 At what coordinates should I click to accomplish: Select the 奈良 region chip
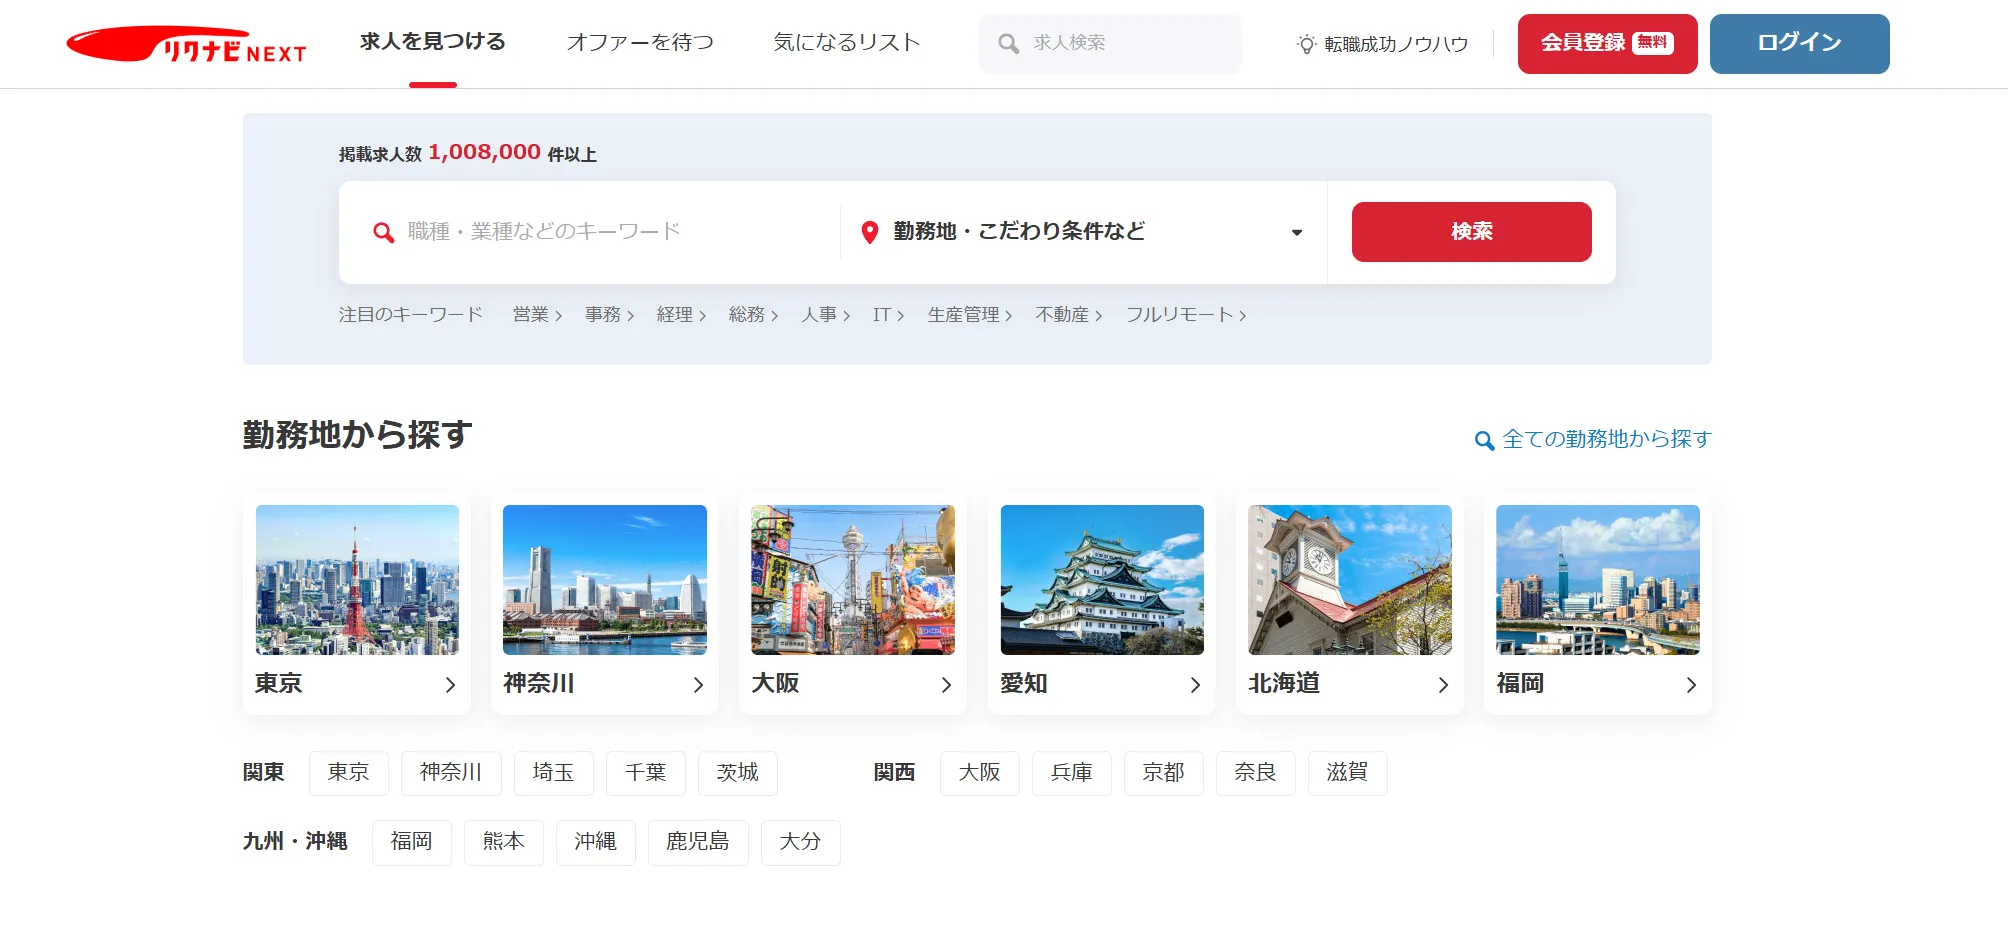click(x=1256, y=773)
